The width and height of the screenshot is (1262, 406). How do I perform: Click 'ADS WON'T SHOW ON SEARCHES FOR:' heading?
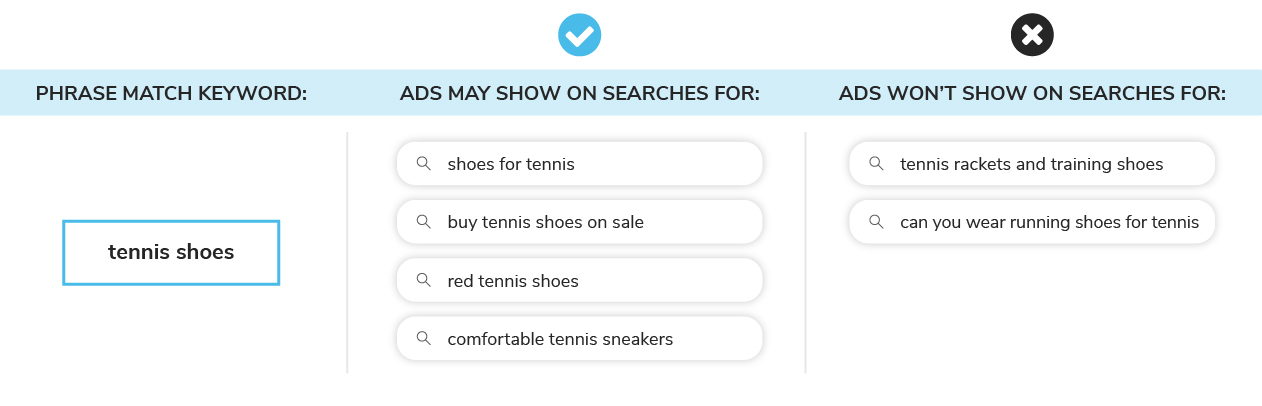1032,94
